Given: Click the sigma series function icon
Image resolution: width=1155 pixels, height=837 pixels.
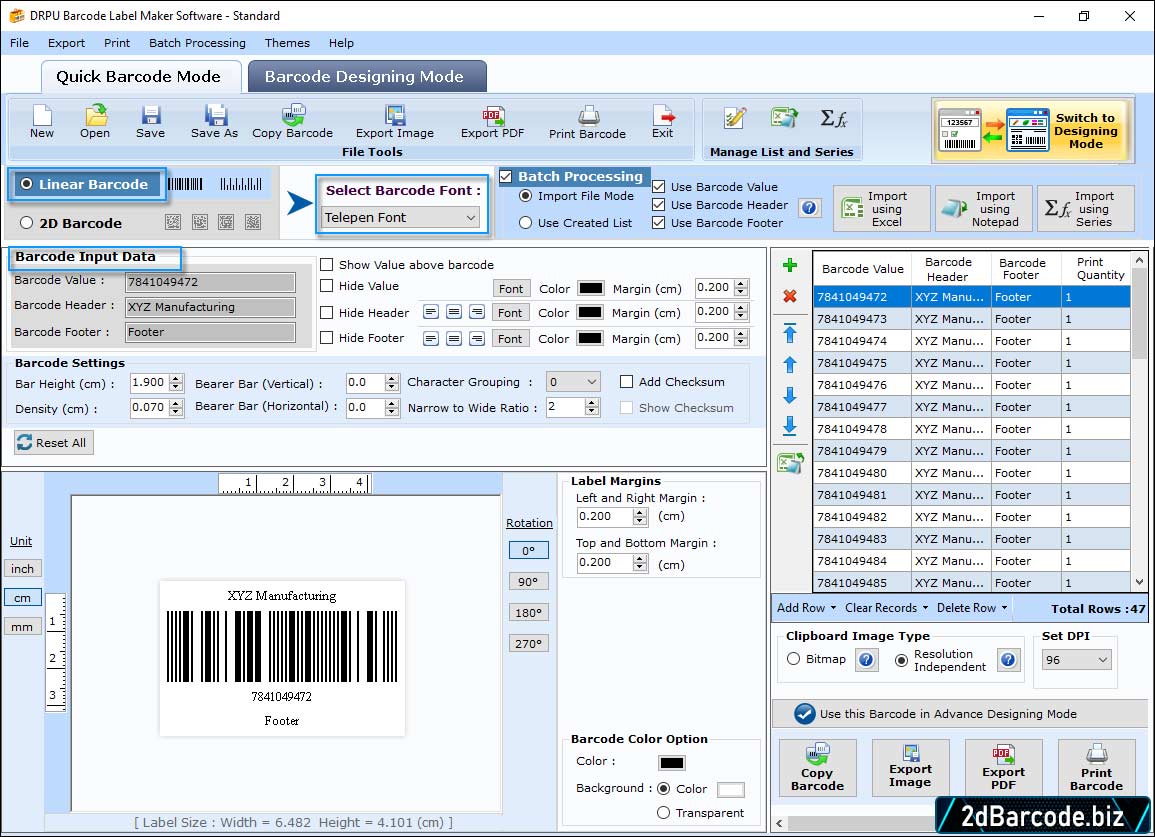Looking at the screenshot, I should click(834, 118).
